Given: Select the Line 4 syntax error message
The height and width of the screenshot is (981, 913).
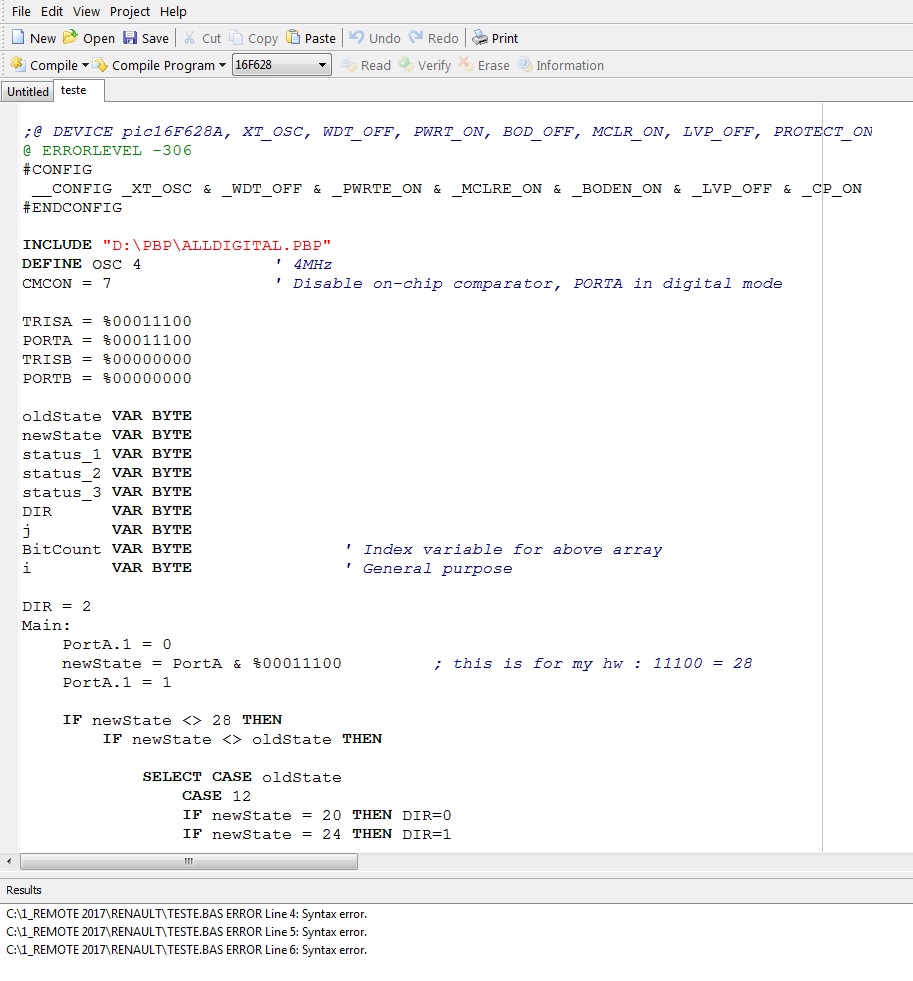Looking at the screenshot, I should click(x=186, y=913).
